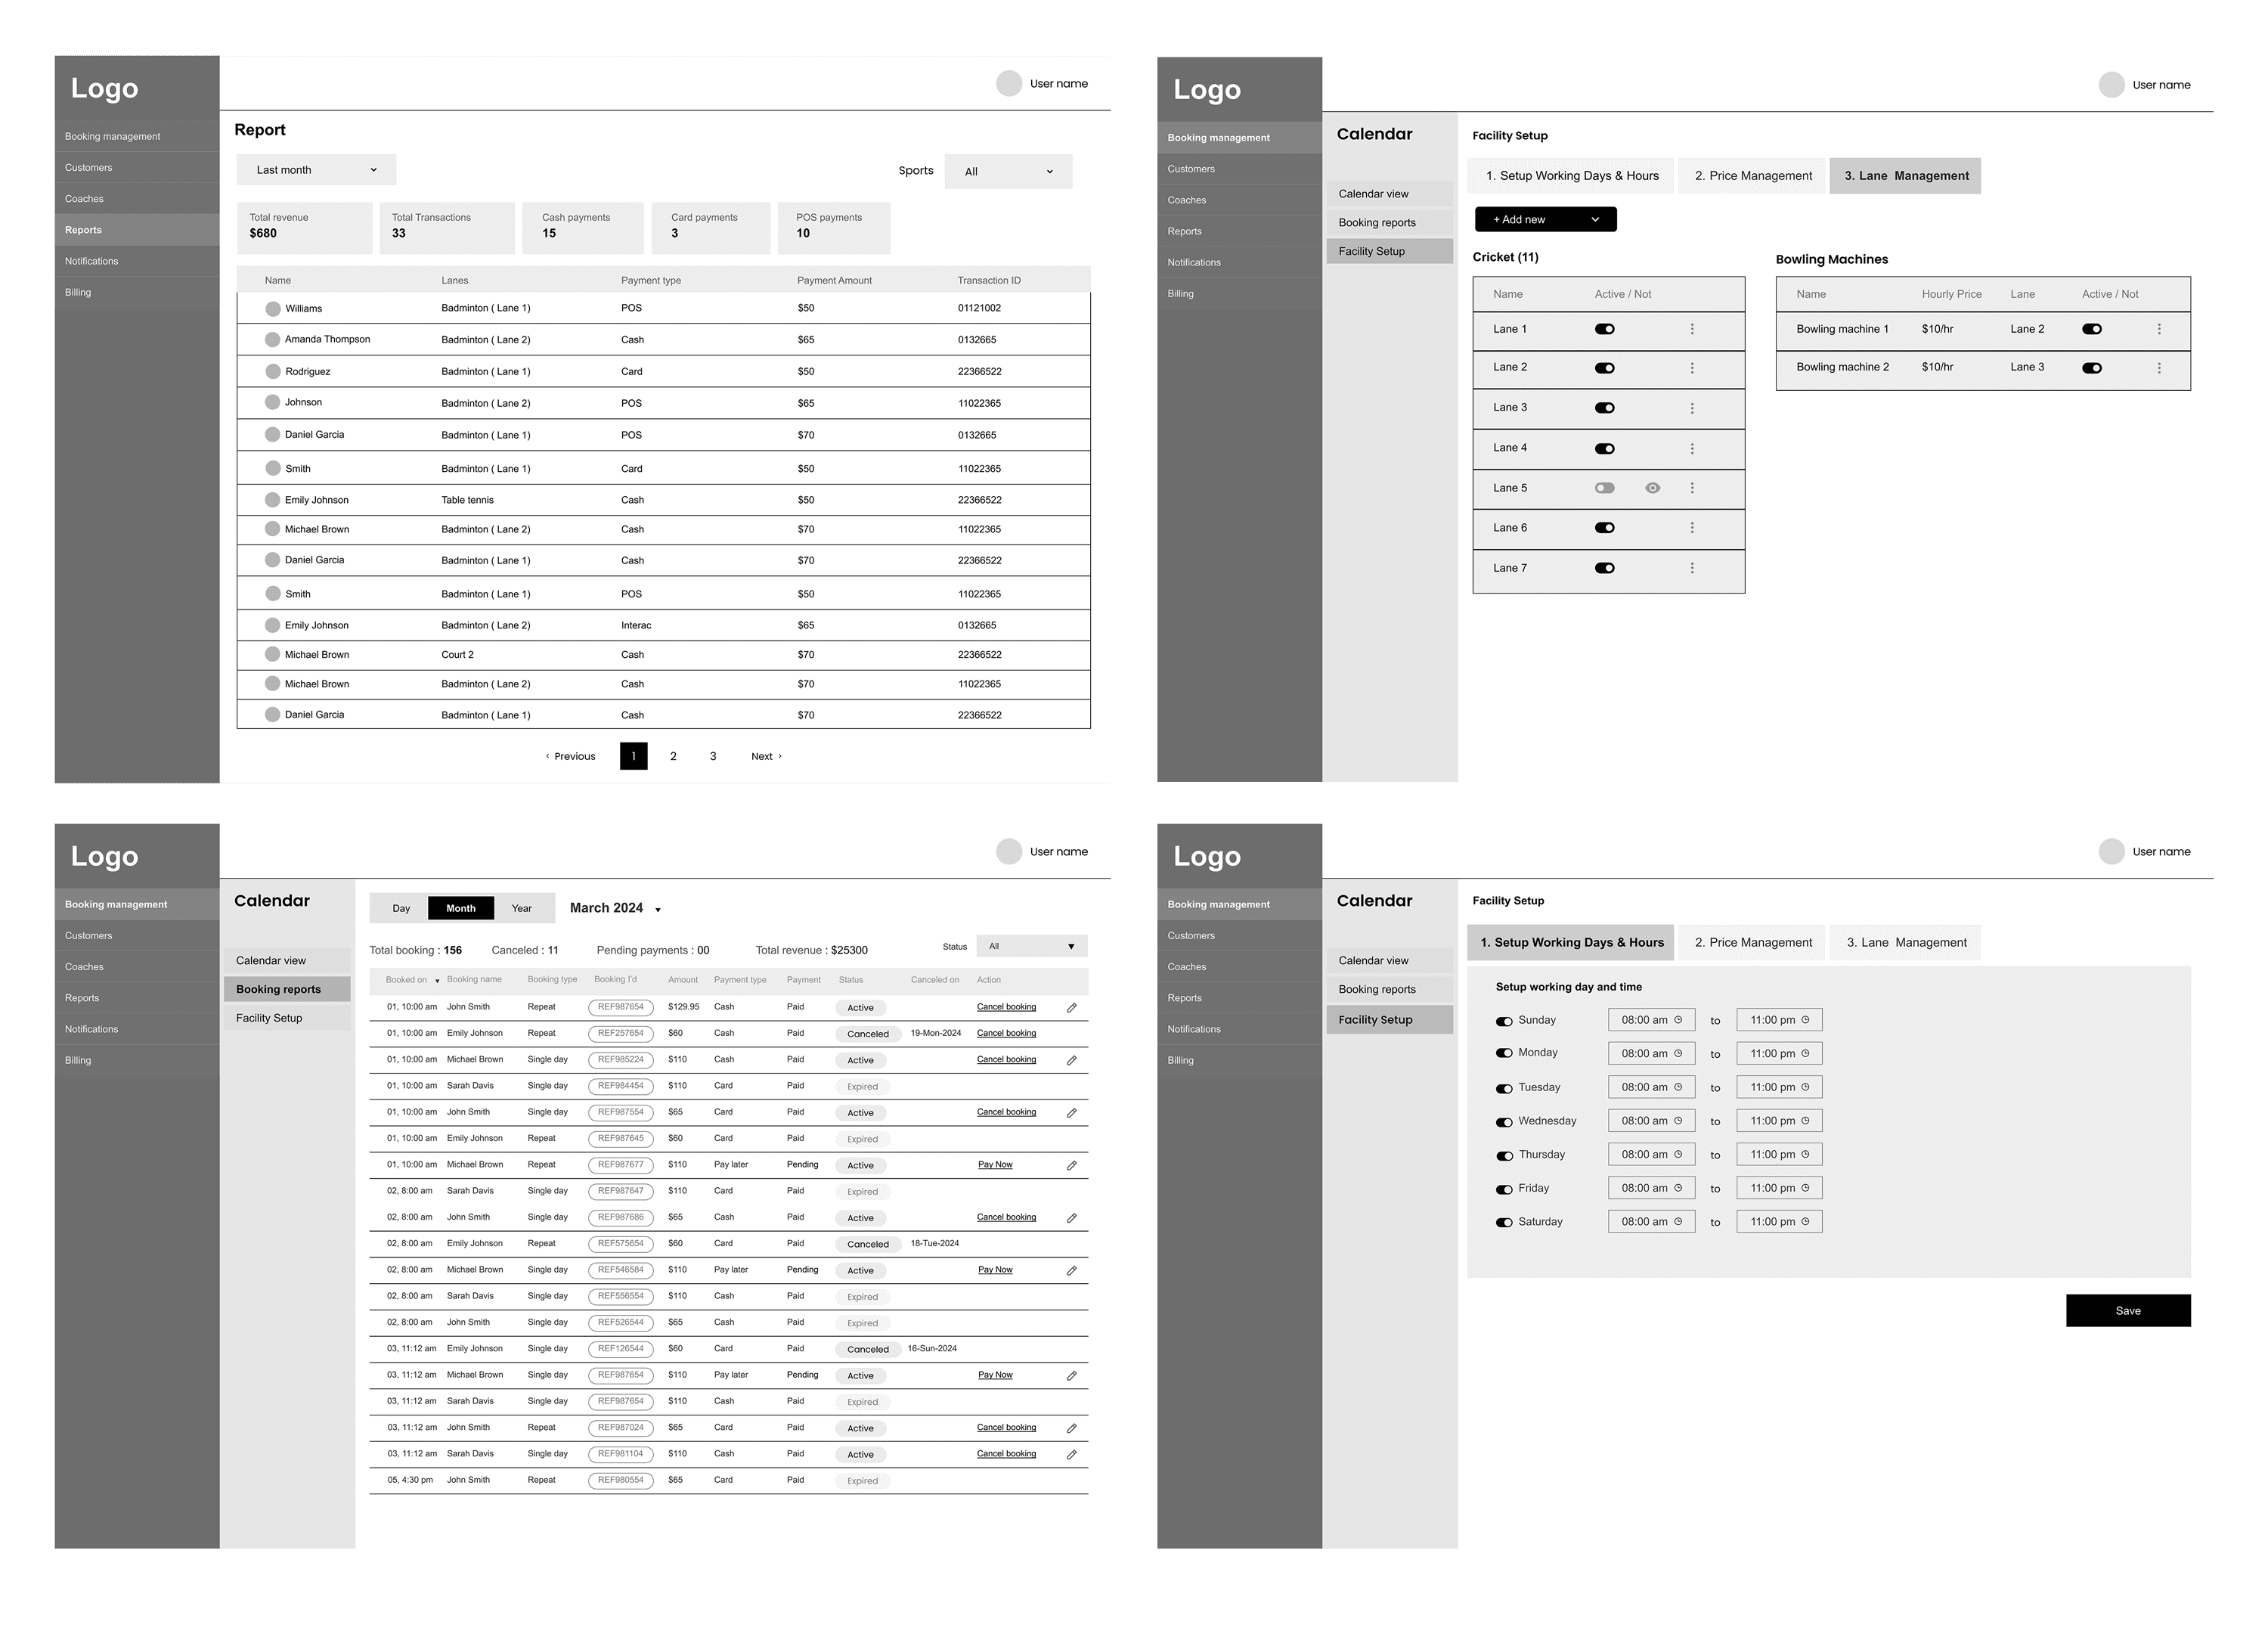The height and width of the screenshot is (1631, 2268).
Task: Click the avatar circle beside Amanda Thompson
Action: tap(272, 340)
